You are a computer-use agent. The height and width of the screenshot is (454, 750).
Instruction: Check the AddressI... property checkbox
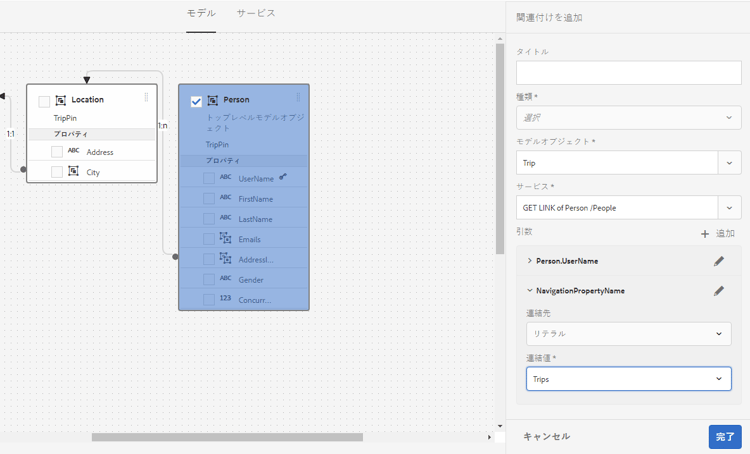[209, 259]
